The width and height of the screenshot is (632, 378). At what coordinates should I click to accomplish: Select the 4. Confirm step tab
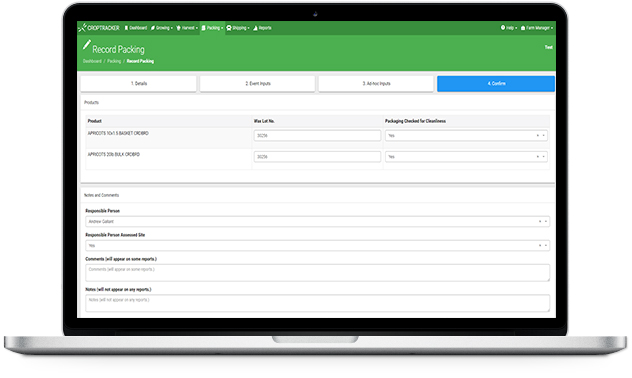click(x=496, y=83)
